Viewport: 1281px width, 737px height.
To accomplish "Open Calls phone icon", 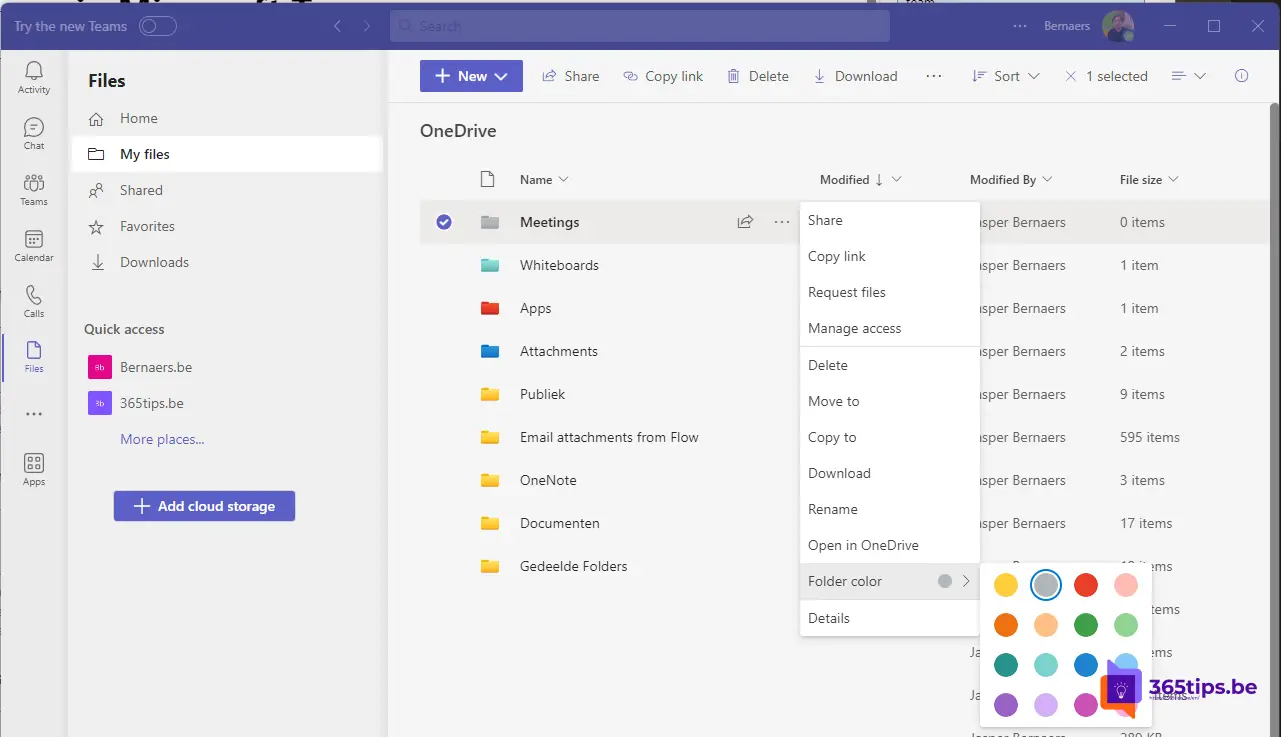I will point(34,301).
